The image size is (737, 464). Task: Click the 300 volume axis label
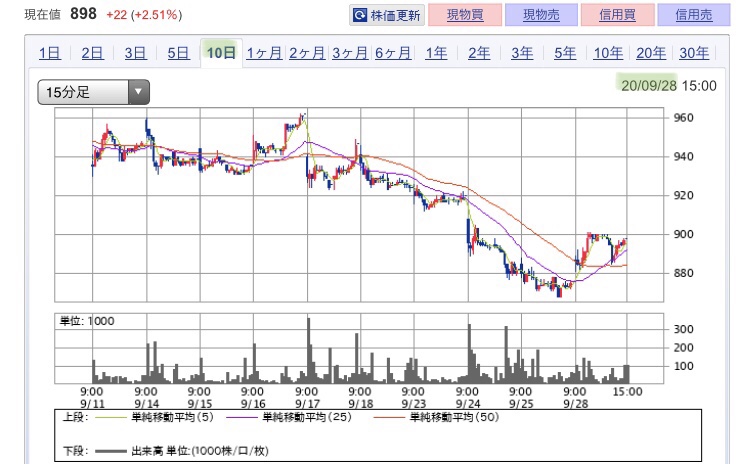[683, 329]
